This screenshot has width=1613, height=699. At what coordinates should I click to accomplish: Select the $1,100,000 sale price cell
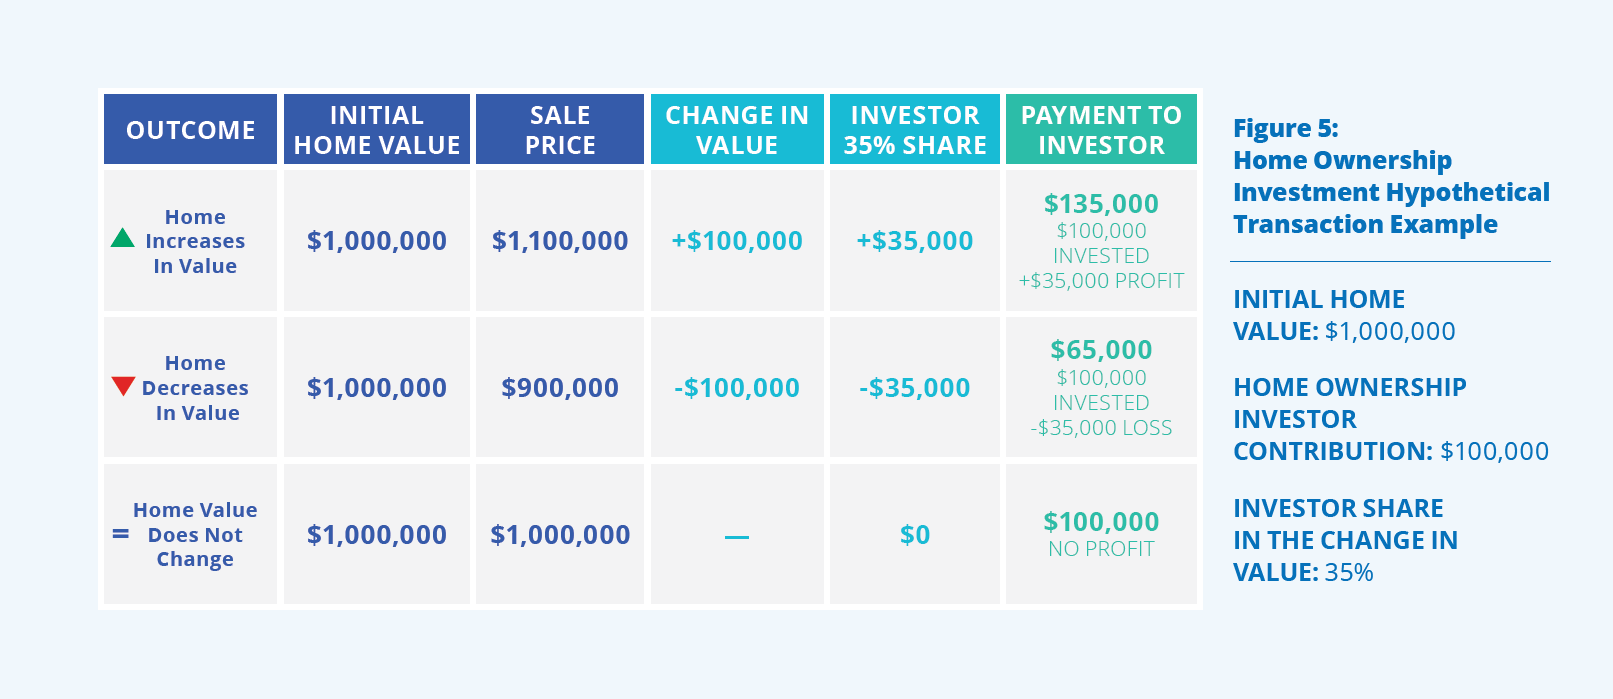[x=560, y=241]
